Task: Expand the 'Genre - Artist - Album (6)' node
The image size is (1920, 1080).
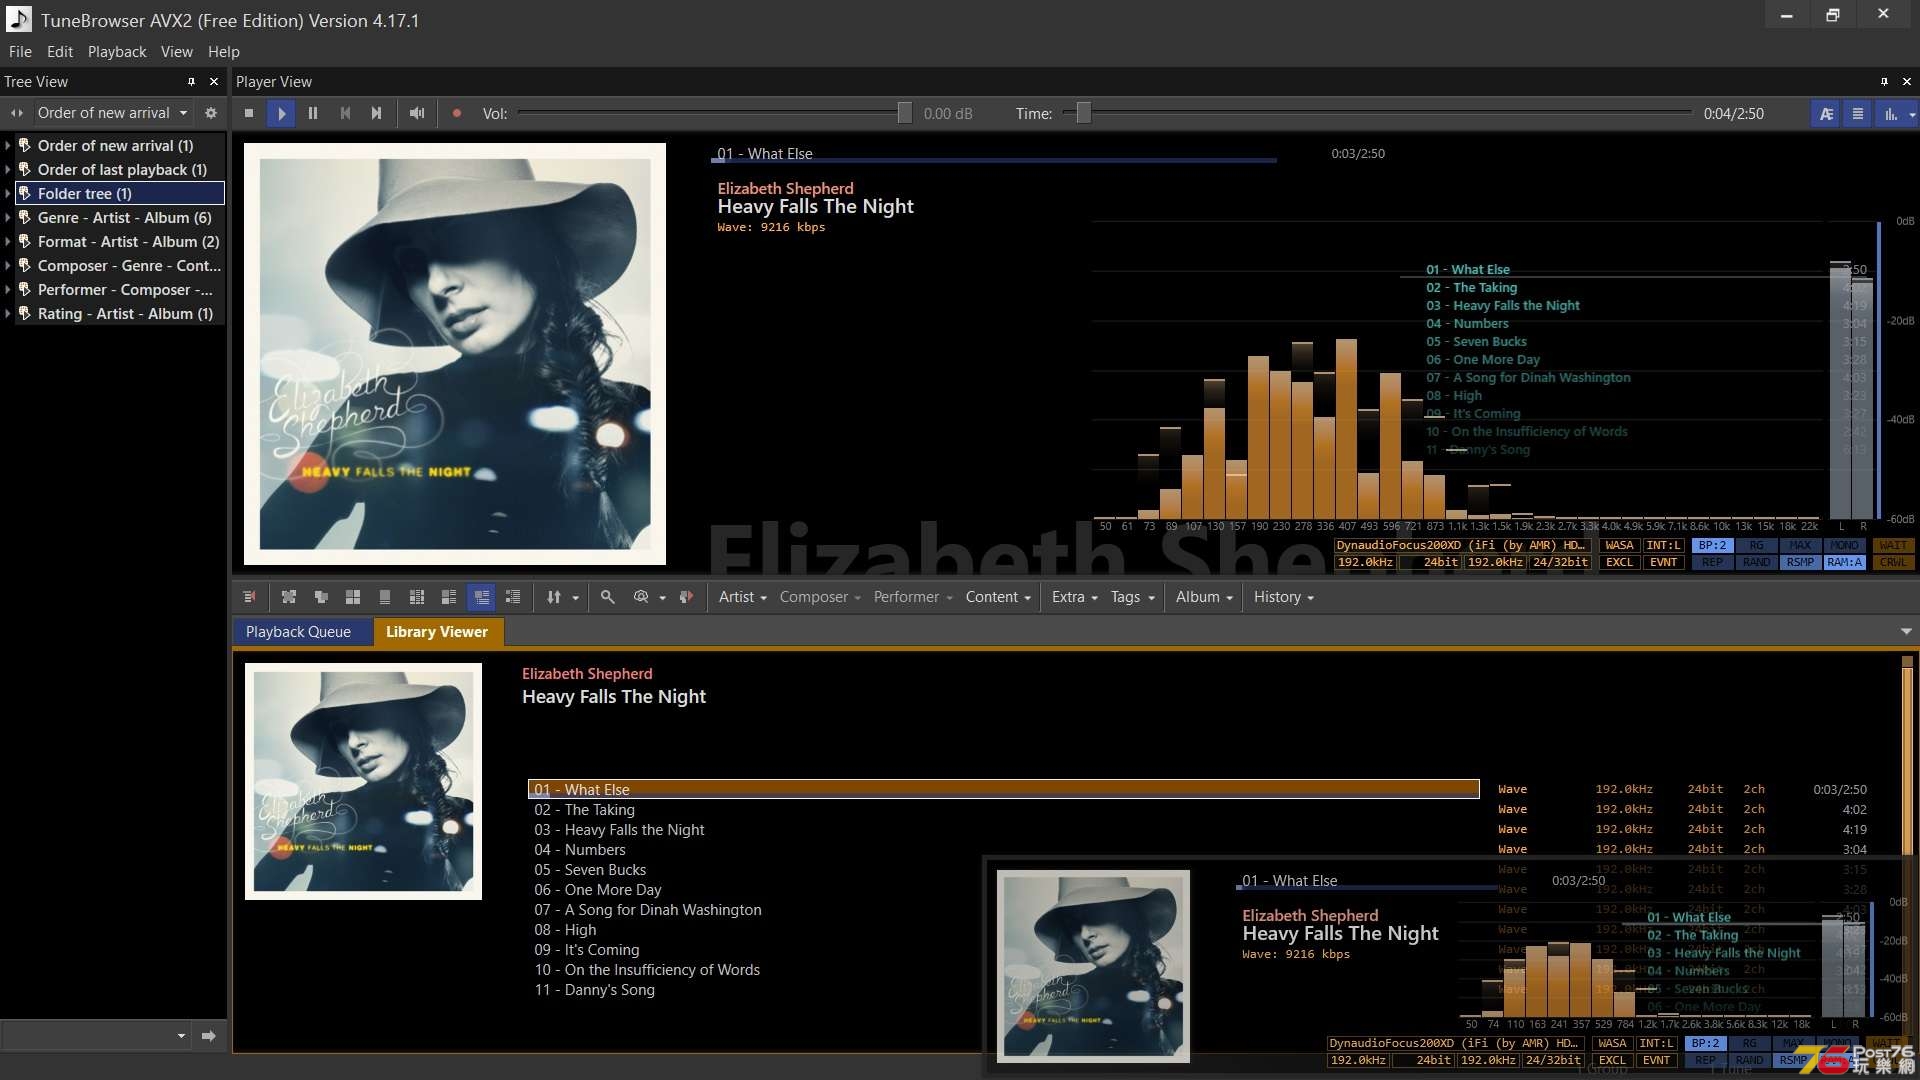Action: click(8, 217)
